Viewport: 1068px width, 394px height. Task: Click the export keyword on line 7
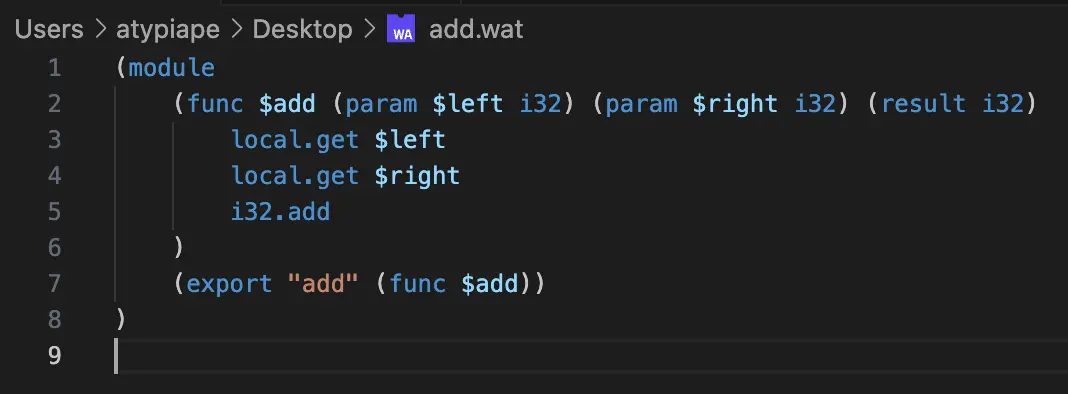pyautogui.click(x=229, y=284)
